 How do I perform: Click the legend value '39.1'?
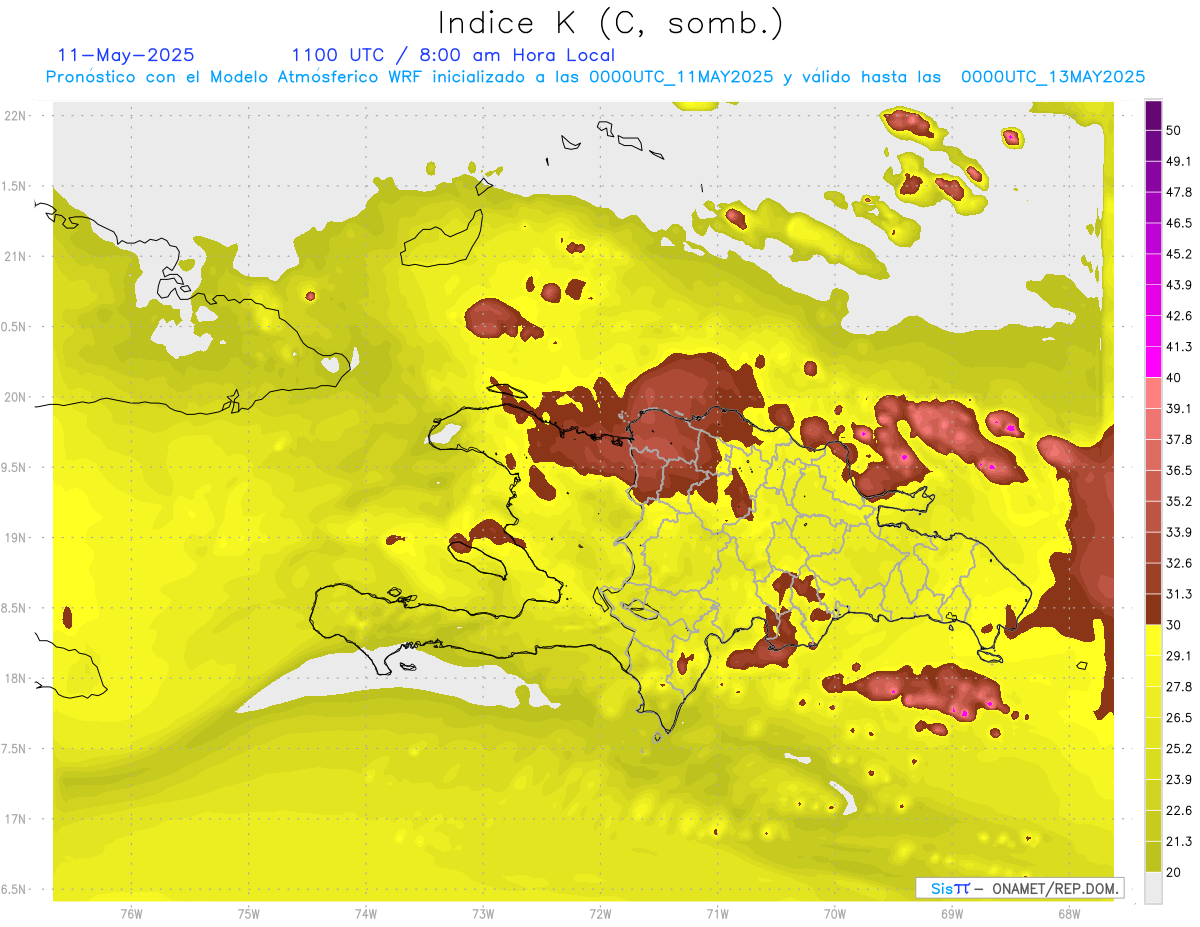tap(1178, 409)
